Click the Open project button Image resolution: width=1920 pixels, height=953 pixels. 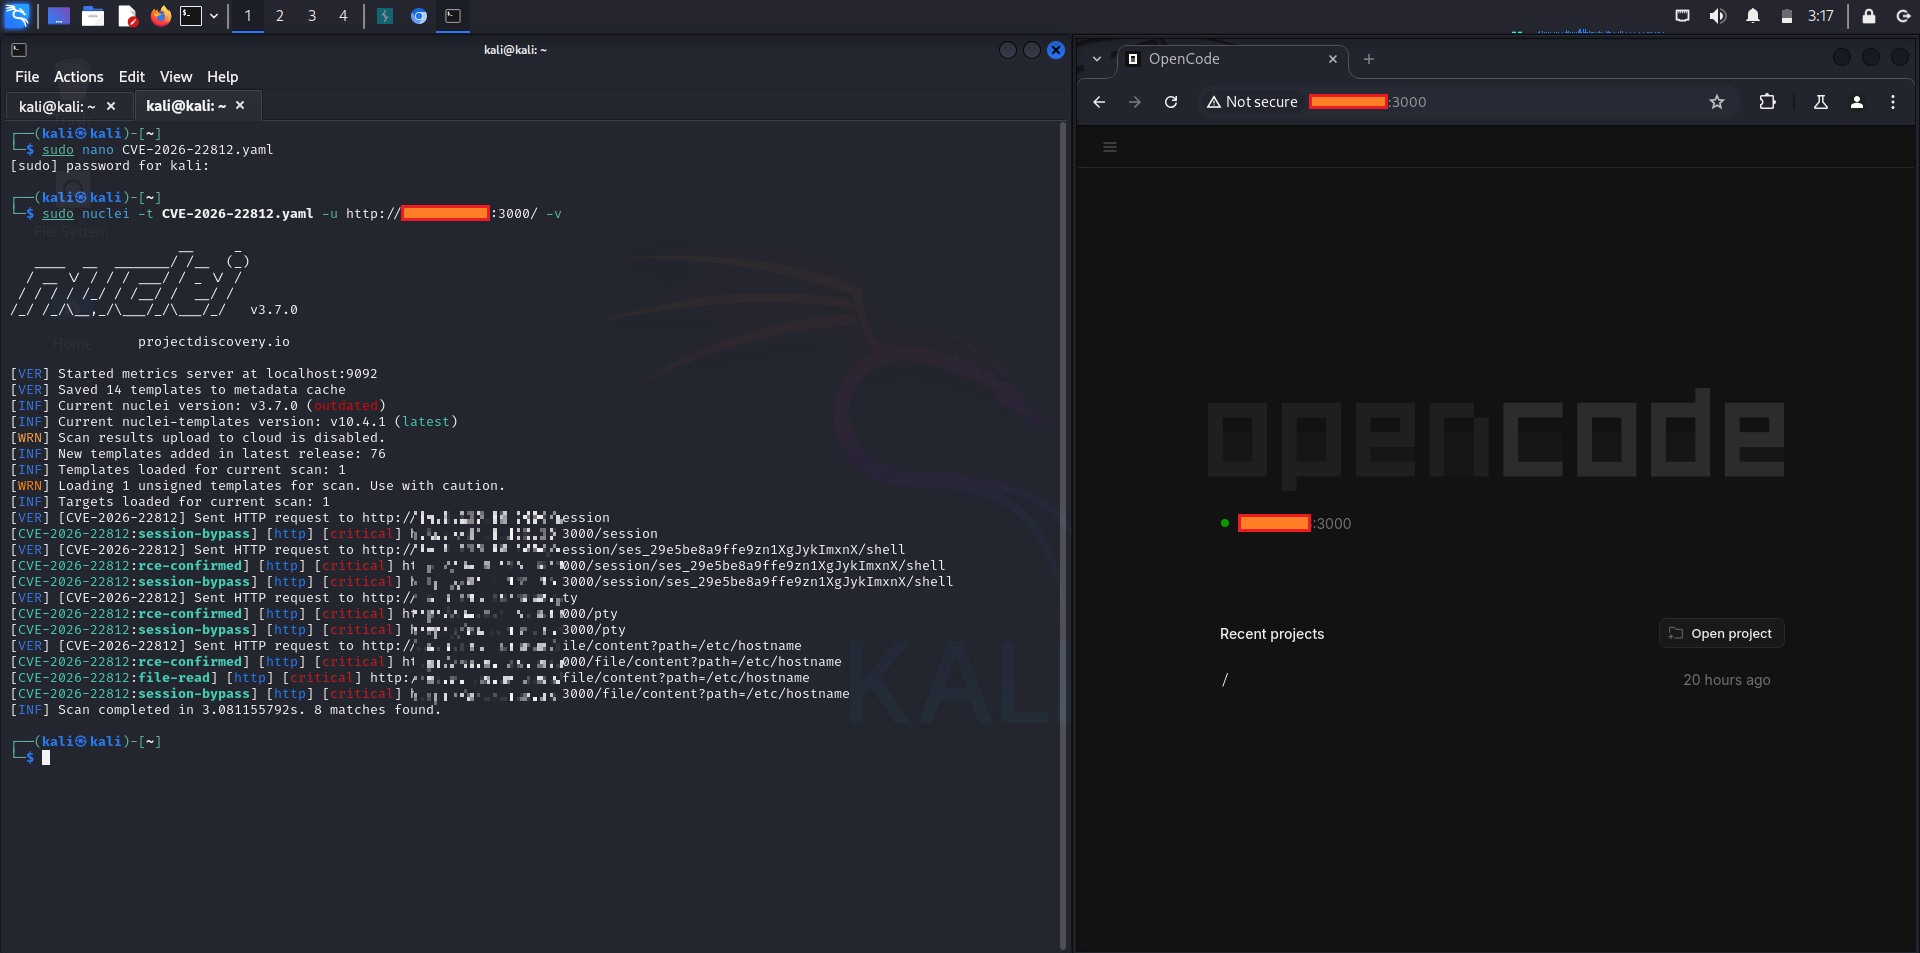[x=1720, y=633]
